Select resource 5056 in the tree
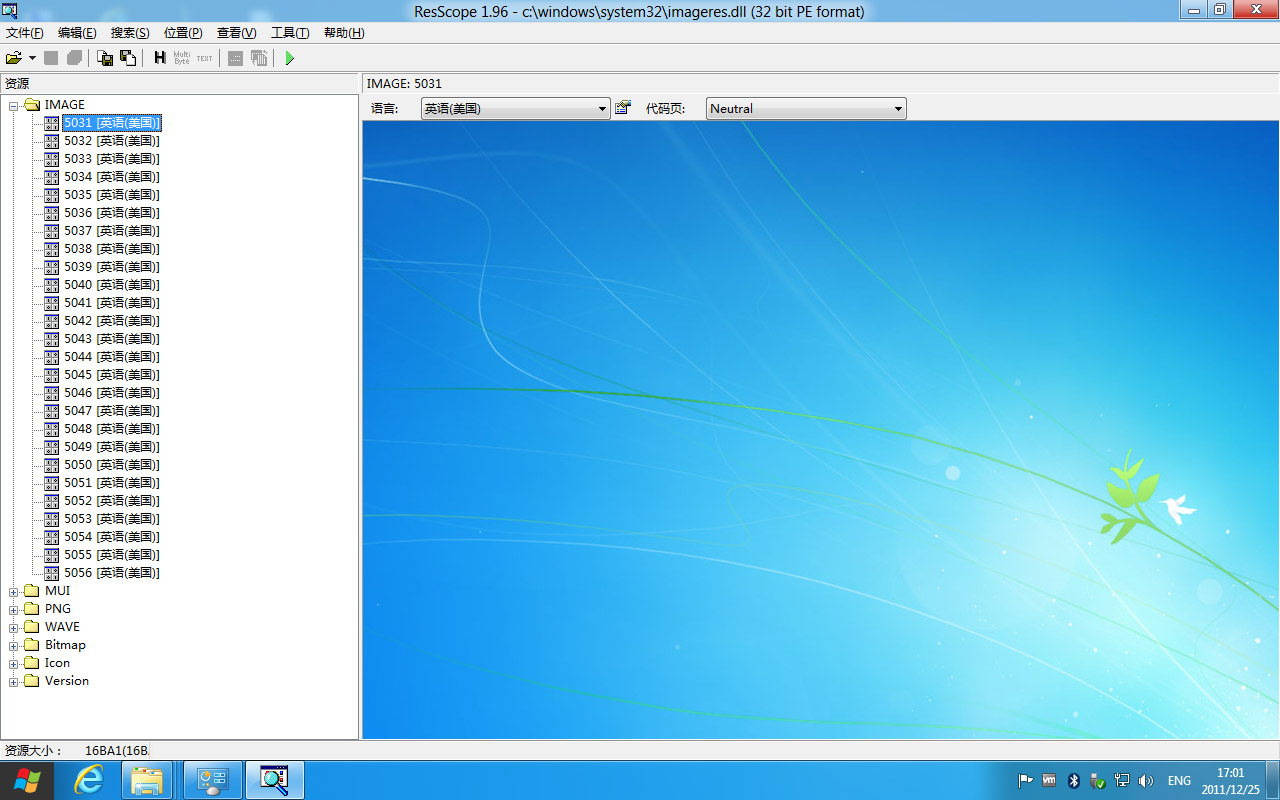This screenshot has height=800, width=1280. pyautogui.click(x=112, y=573)
